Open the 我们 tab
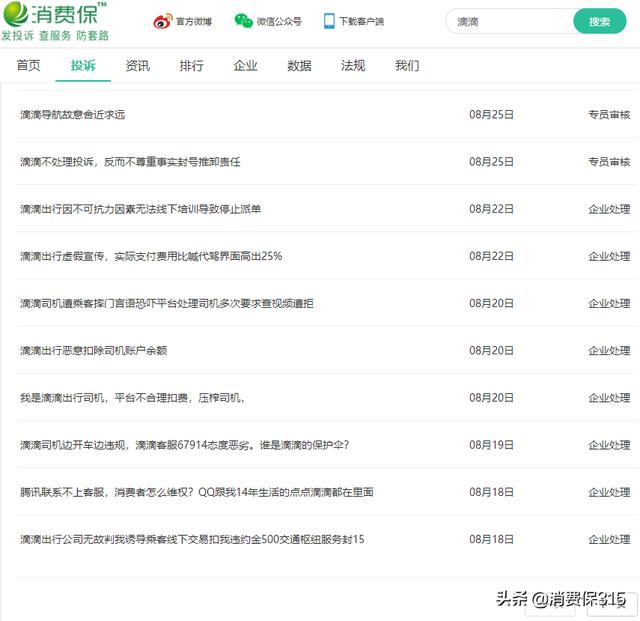Viewport: 640px width, 621px height. 407,65
